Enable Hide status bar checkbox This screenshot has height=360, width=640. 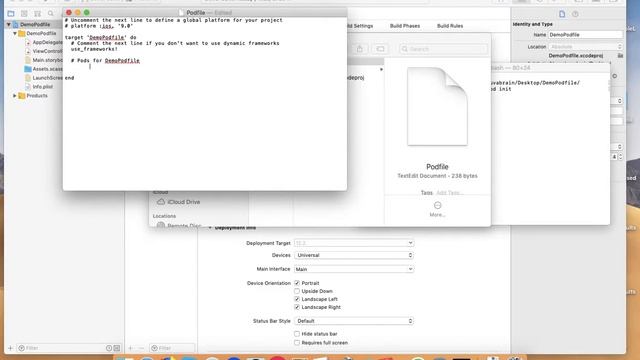297,334
